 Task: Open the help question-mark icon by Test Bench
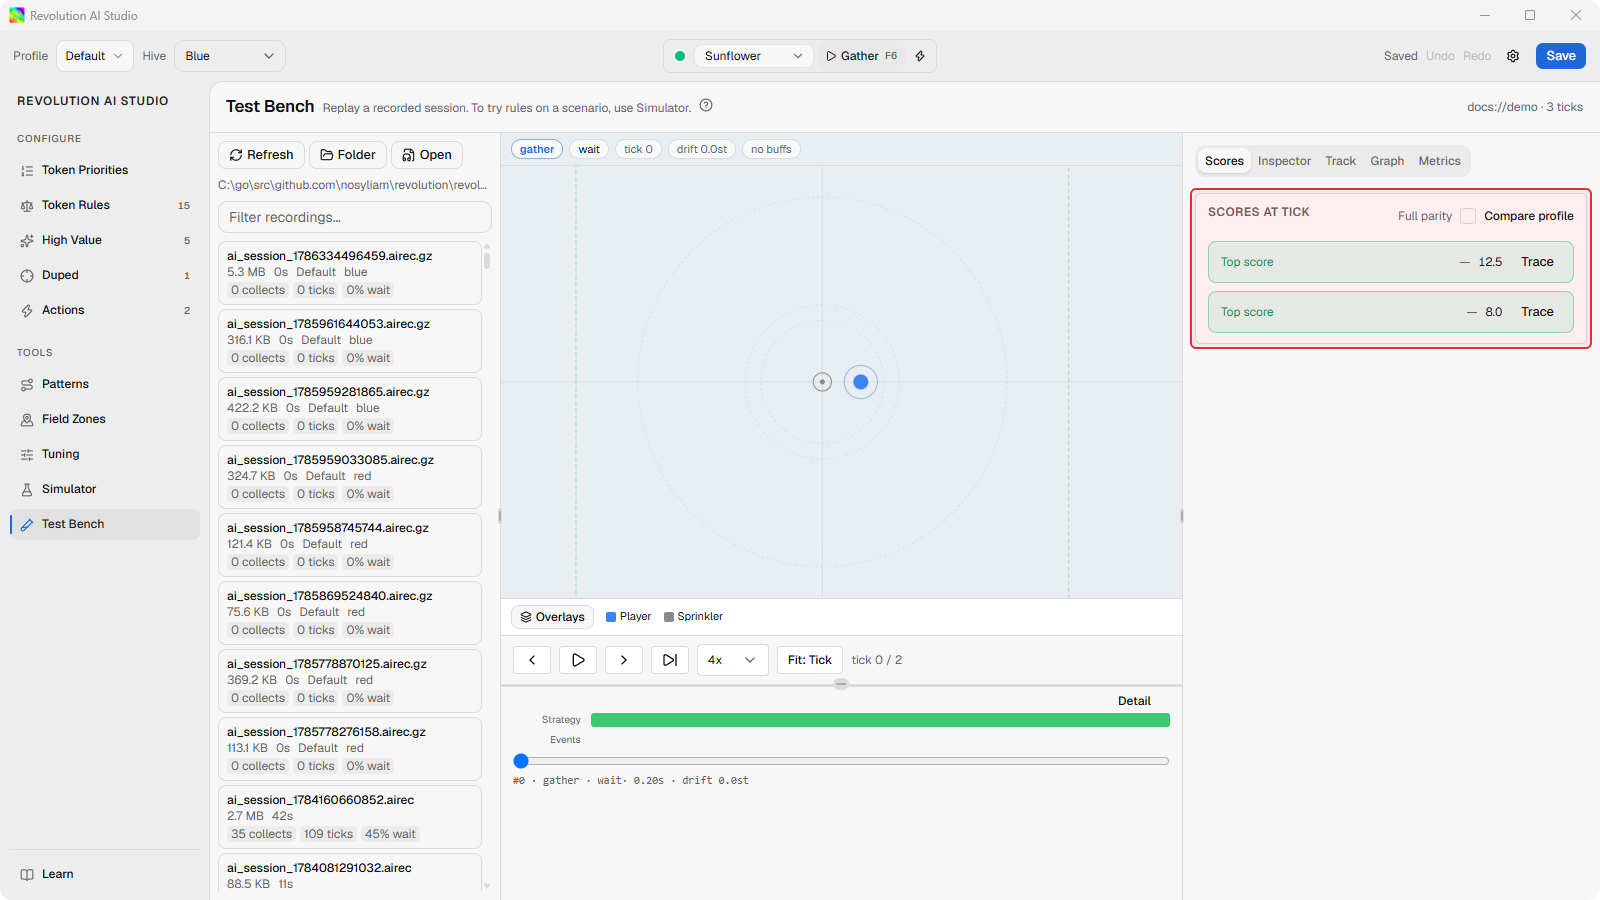[x=706, y=106]
